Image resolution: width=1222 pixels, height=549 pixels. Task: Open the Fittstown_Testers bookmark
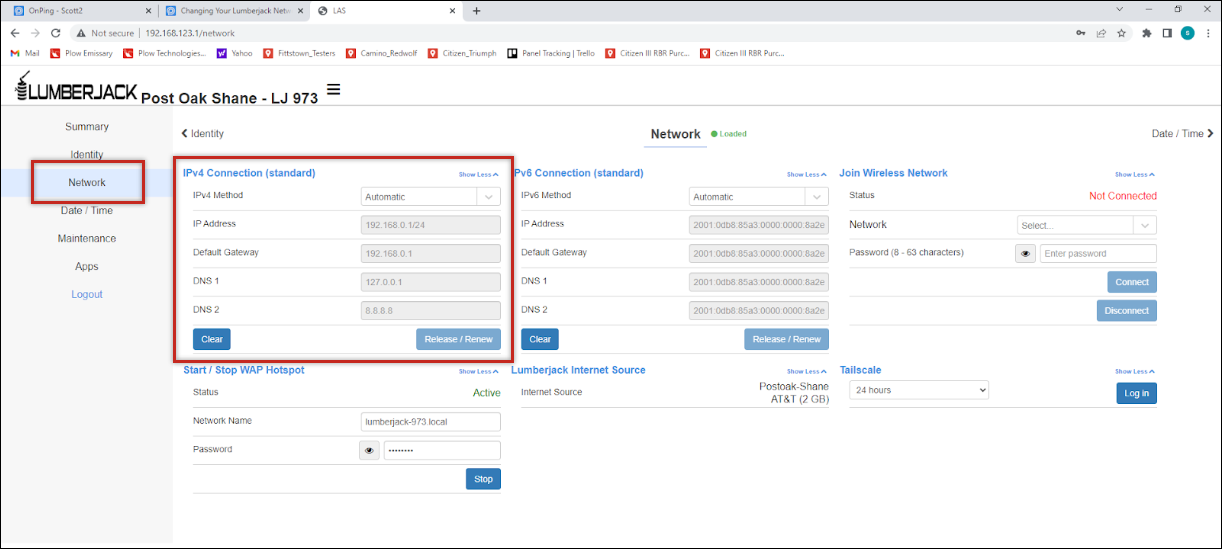(x=299, y=53)
